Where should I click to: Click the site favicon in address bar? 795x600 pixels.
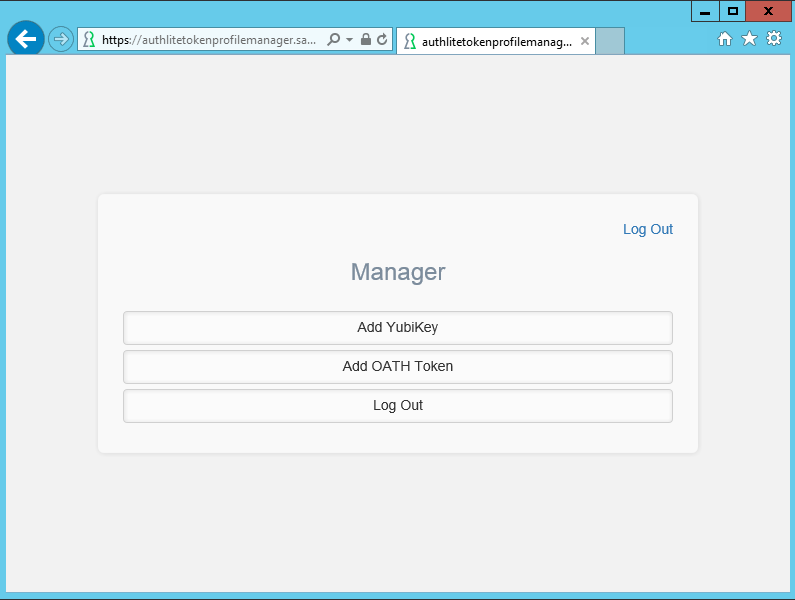89,40
